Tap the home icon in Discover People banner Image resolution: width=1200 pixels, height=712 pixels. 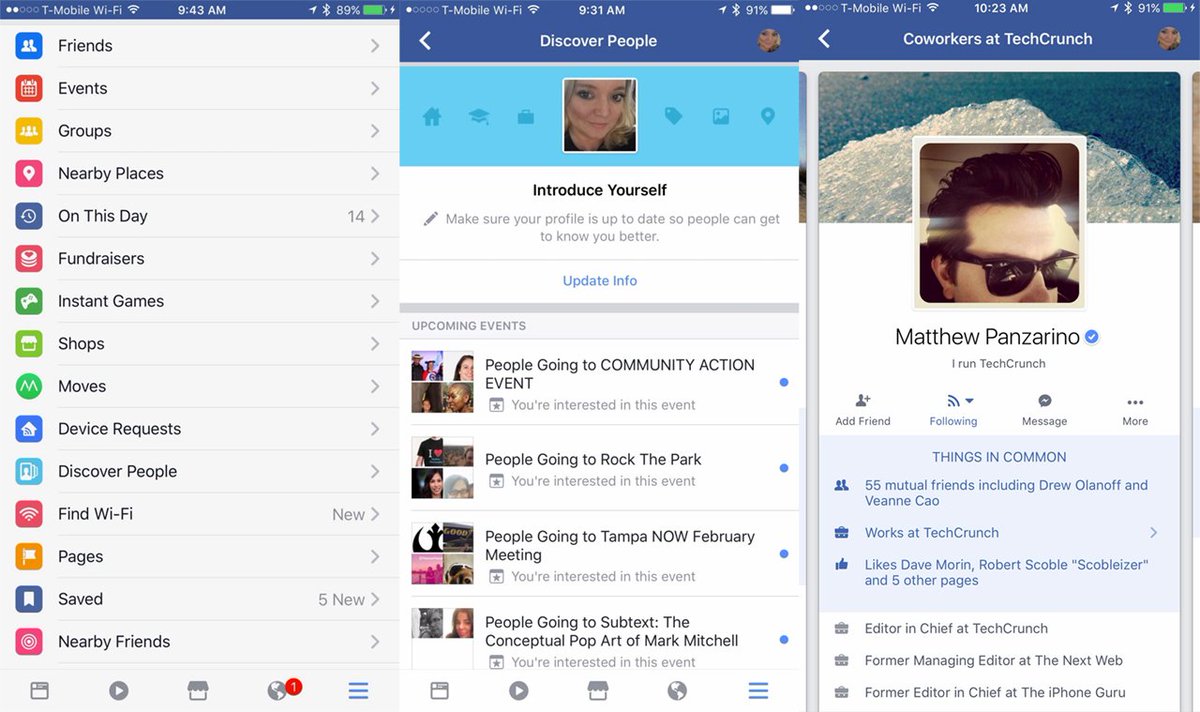432,117
